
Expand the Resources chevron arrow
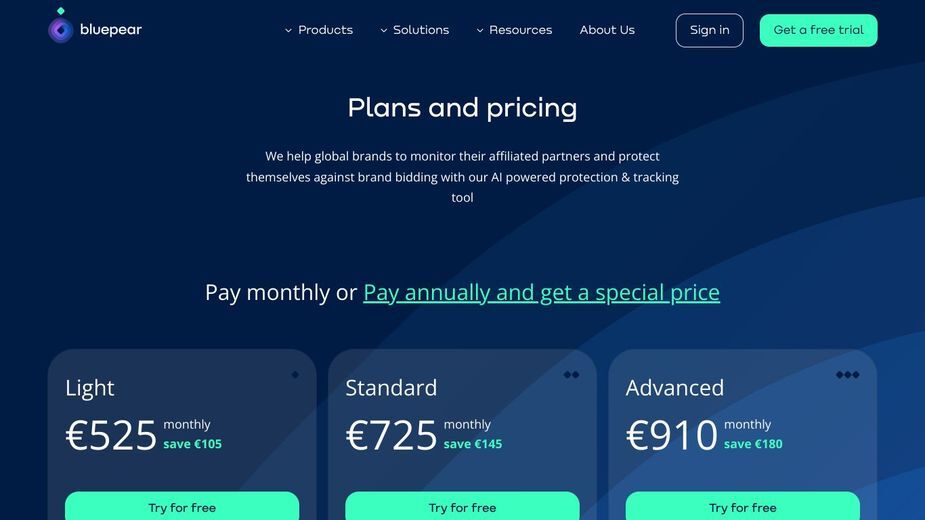(x=480, y=30)
